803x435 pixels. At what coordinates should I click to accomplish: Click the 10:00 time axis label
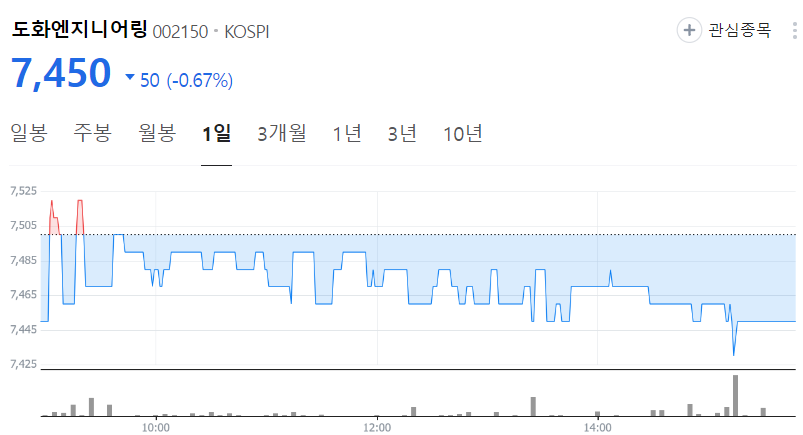pos(156,427)
